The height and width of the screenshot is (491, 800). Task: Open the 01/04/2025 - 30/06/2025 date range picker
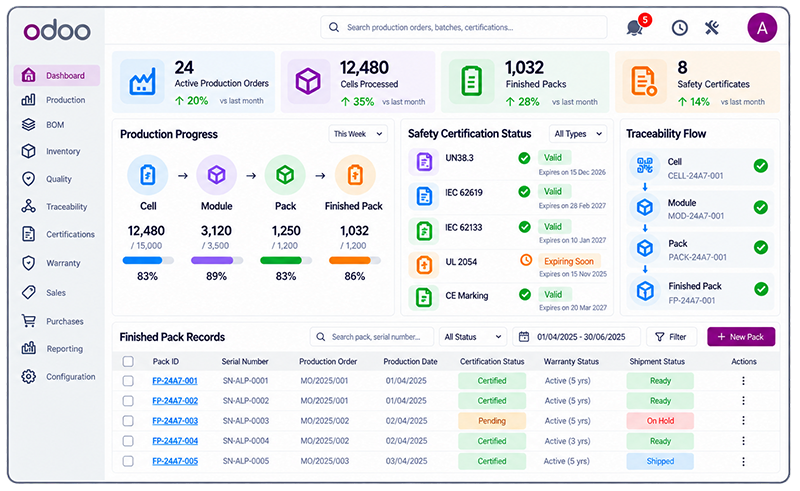(577, 337)
